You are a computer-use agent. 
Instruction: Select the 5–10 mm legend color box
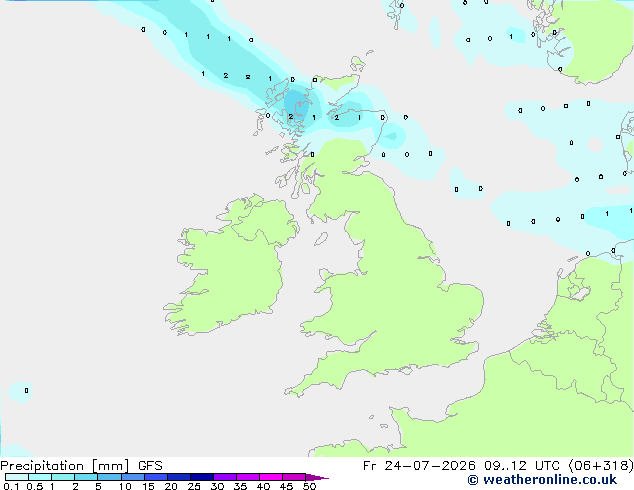click(110, 477)
